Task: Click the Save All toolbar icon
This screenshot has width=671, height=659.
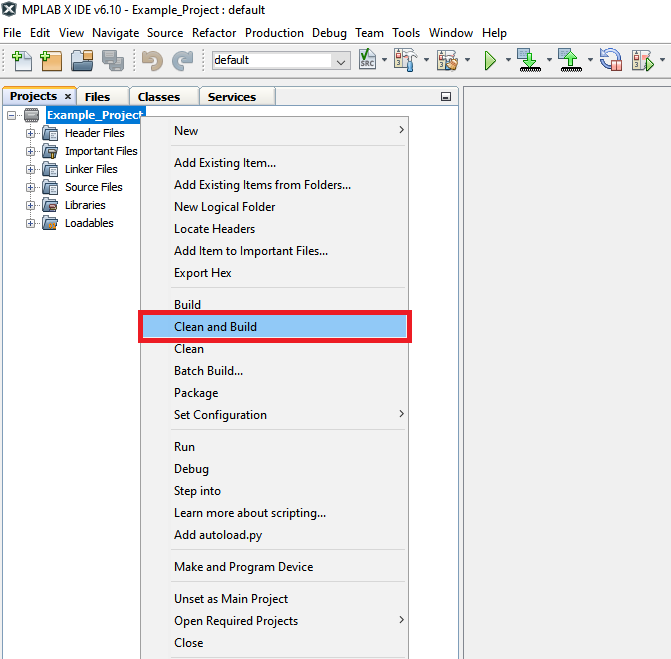Action: click(113, 60)
